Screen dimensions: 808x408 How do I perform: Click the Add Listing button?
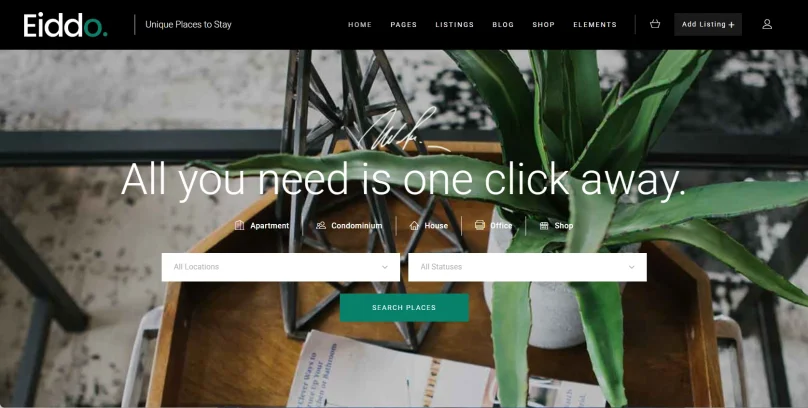(708, 24)
